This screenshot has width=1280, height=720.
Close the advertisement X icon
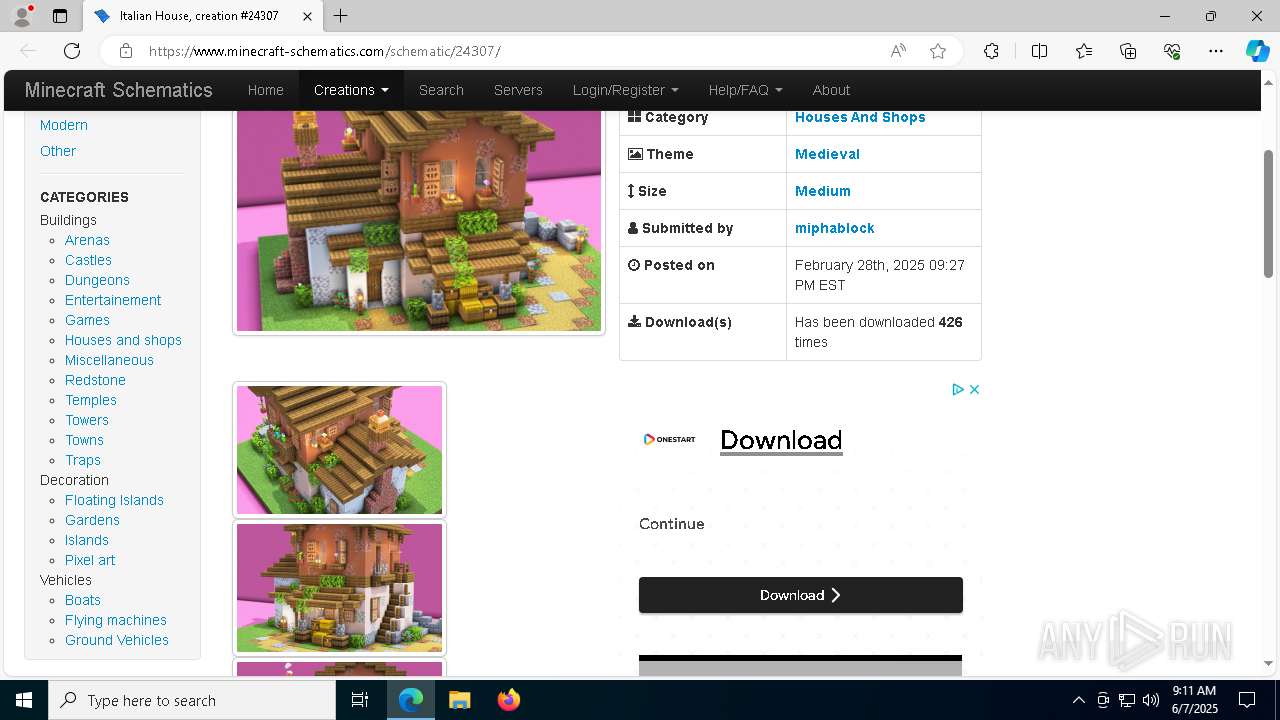[x=974, y=389]
